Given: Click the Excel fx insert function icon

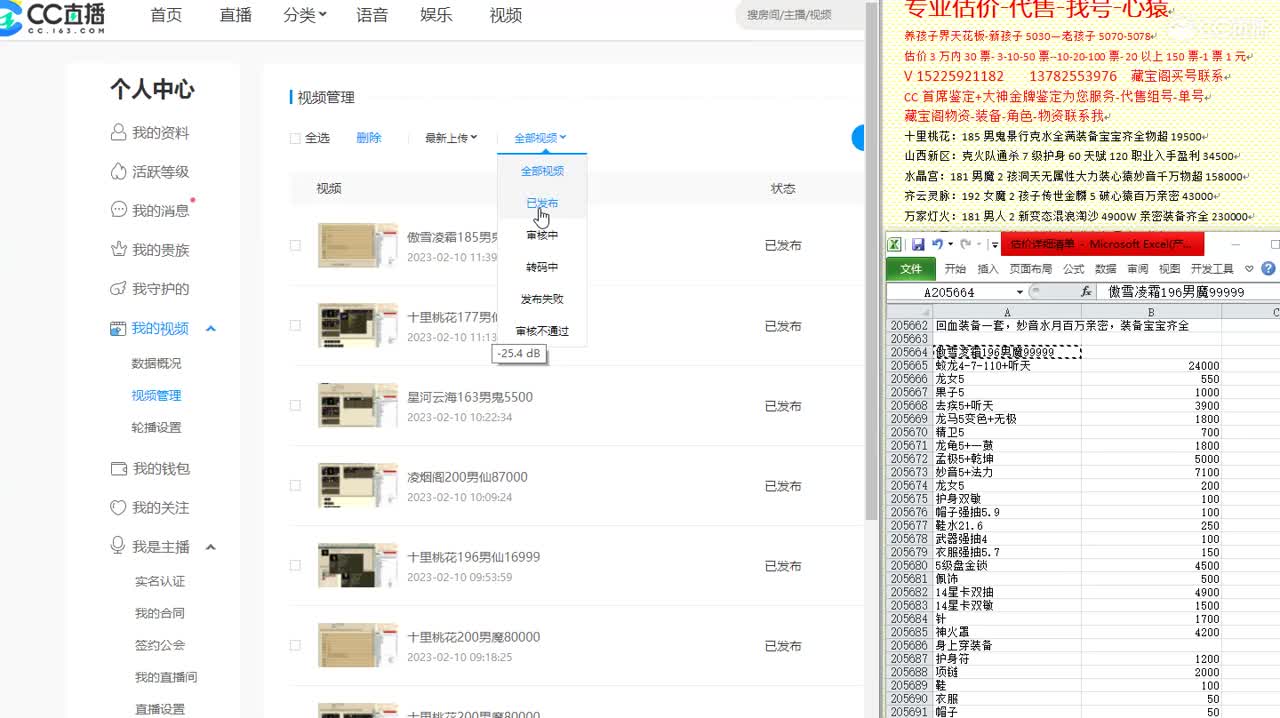Looking at the screenshot, I should pos(1087,292).
